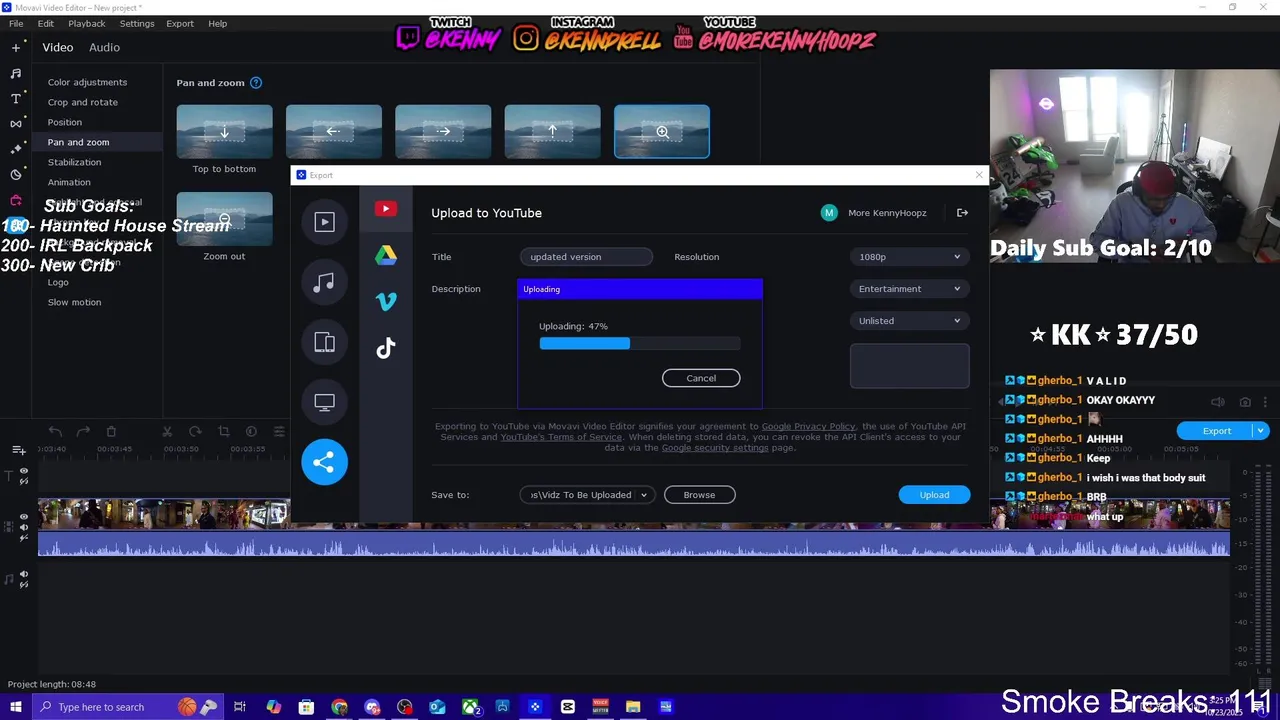Select the Zoom out thumbnail
Viewport: 1280px width, 720px height.
pos(224,219)
